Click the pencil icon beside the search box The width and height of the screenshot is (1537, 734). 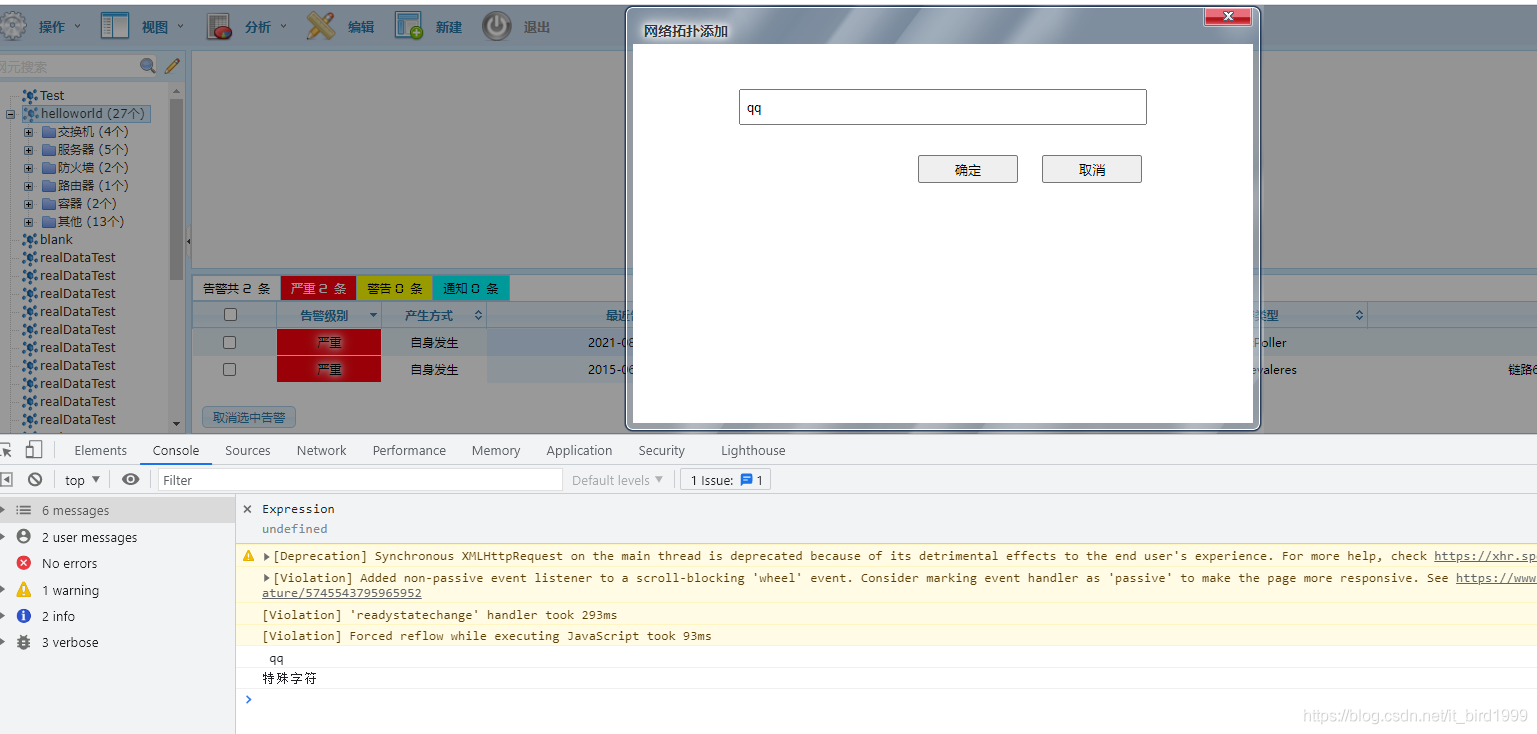pyautogui.click(x=170, y=64)
